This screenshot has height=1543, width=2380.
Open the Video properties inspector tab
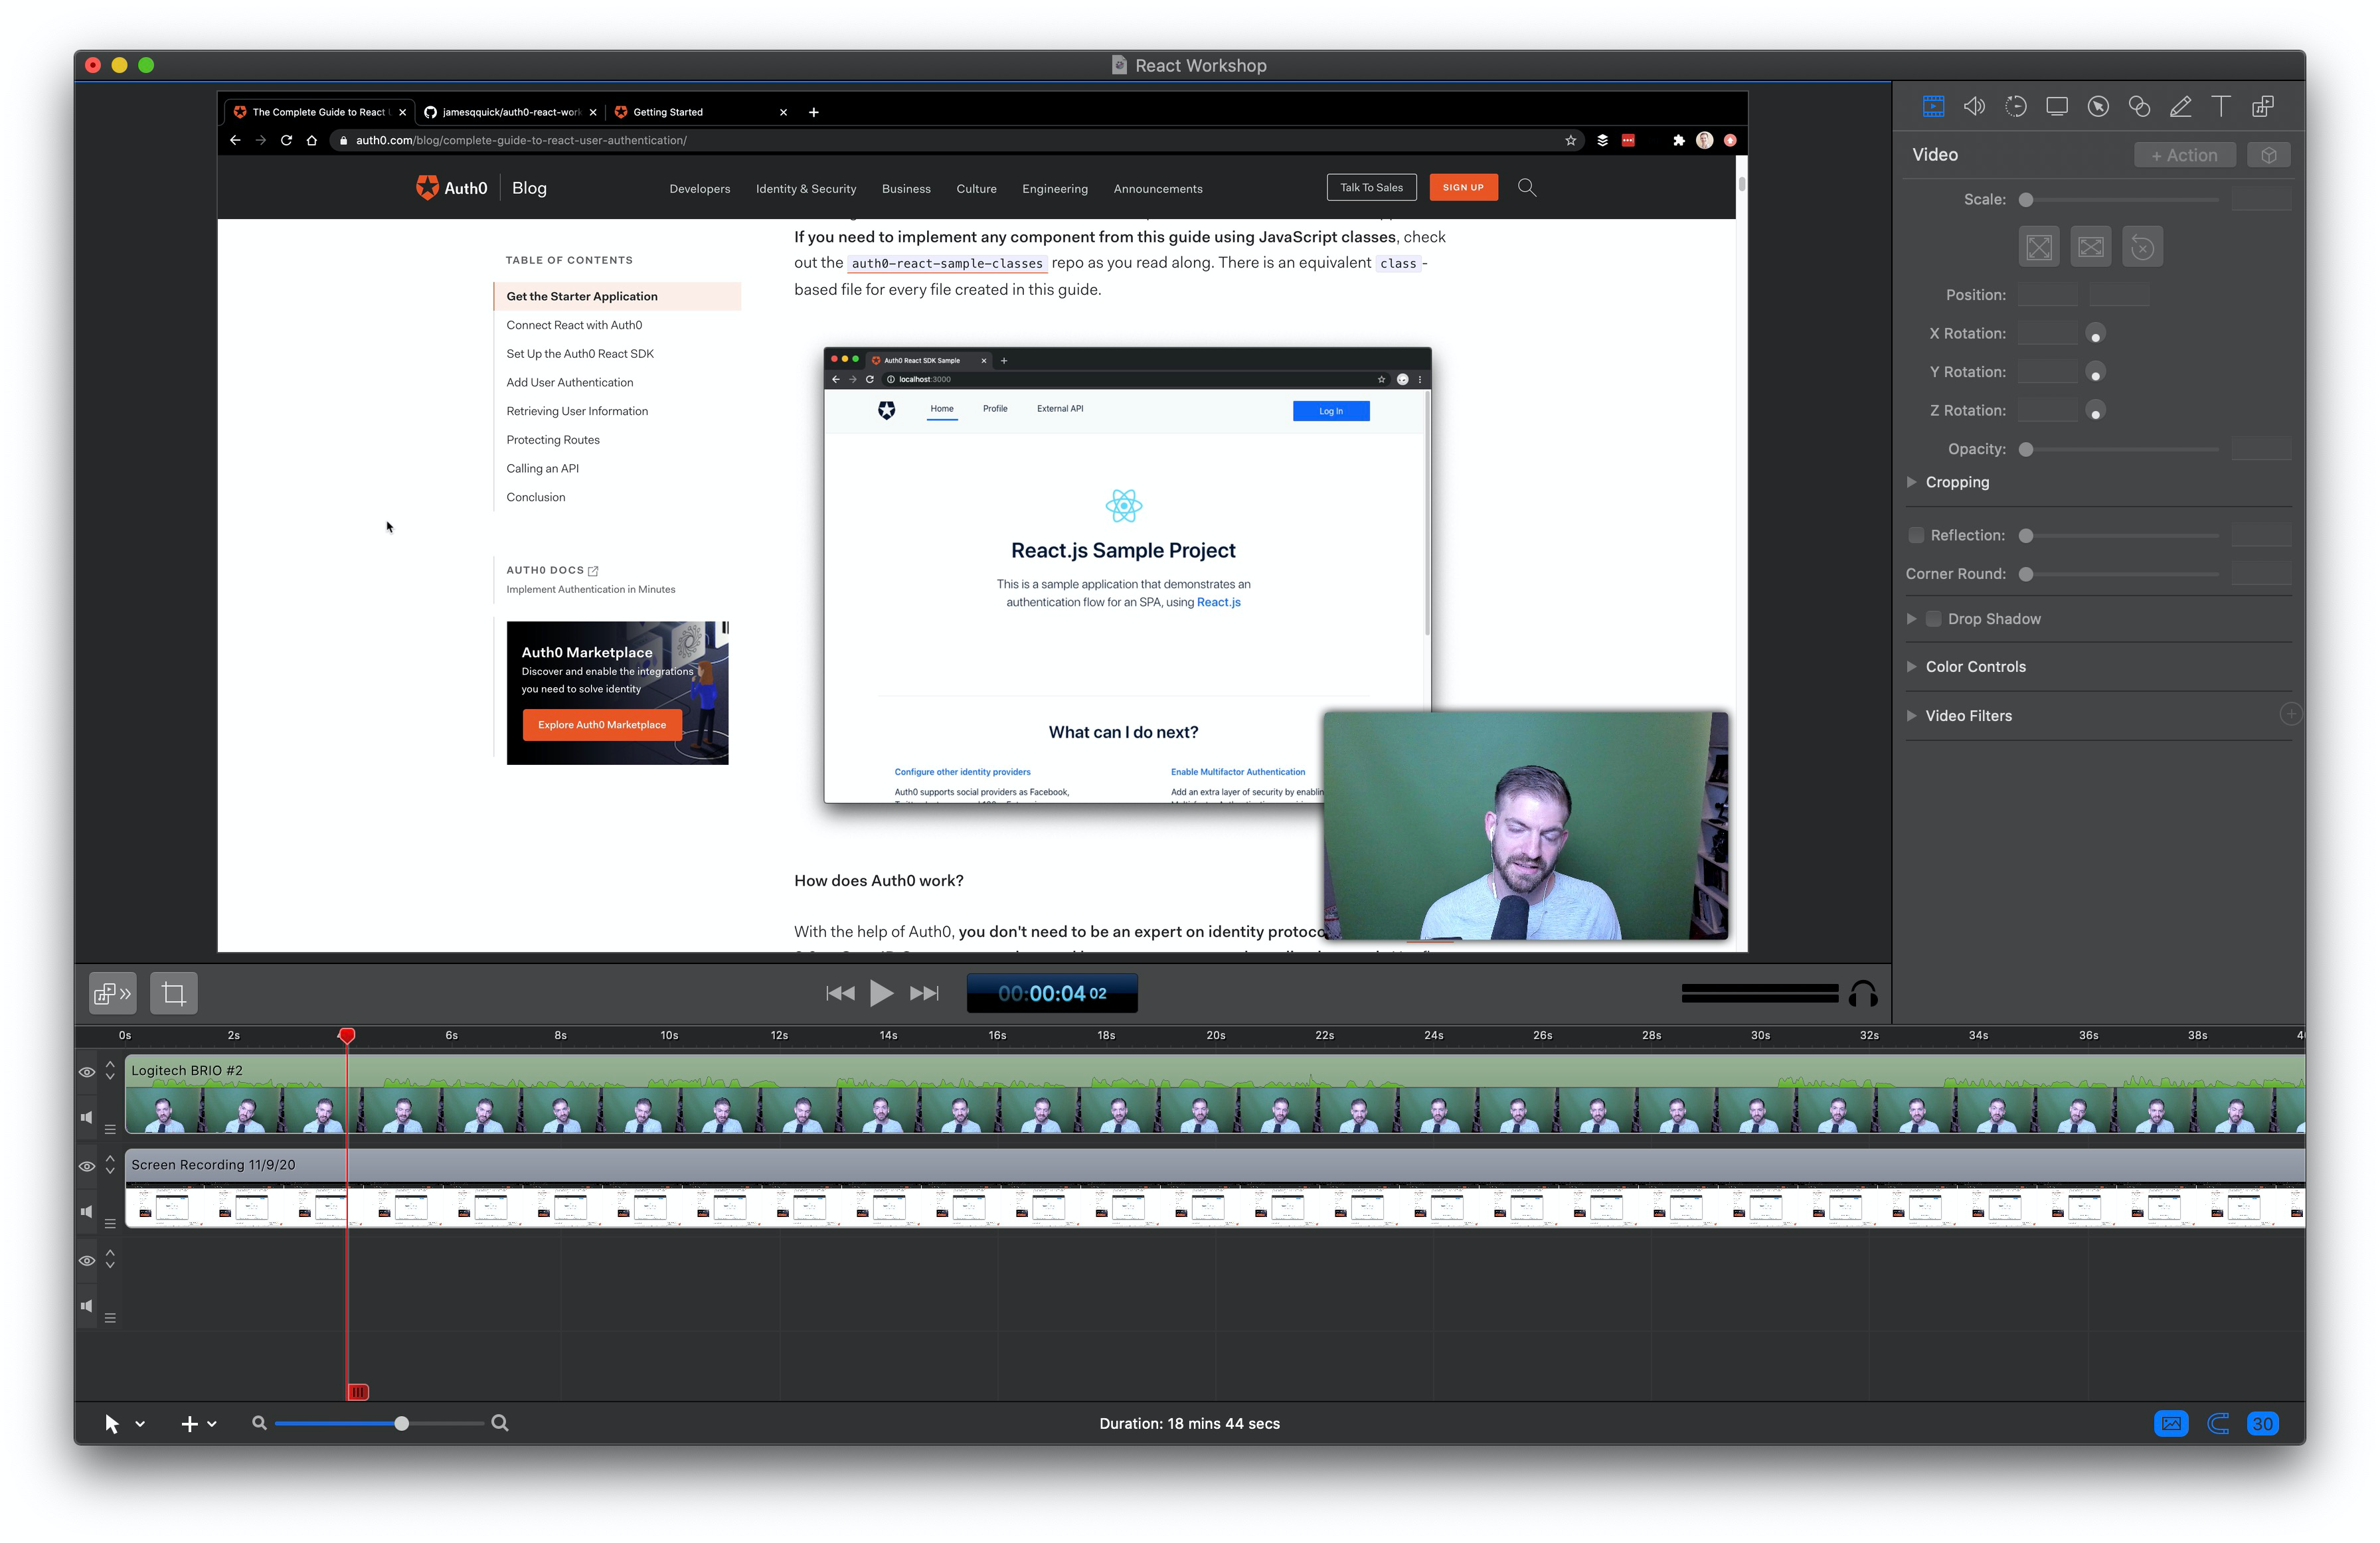click(1933, 106)
